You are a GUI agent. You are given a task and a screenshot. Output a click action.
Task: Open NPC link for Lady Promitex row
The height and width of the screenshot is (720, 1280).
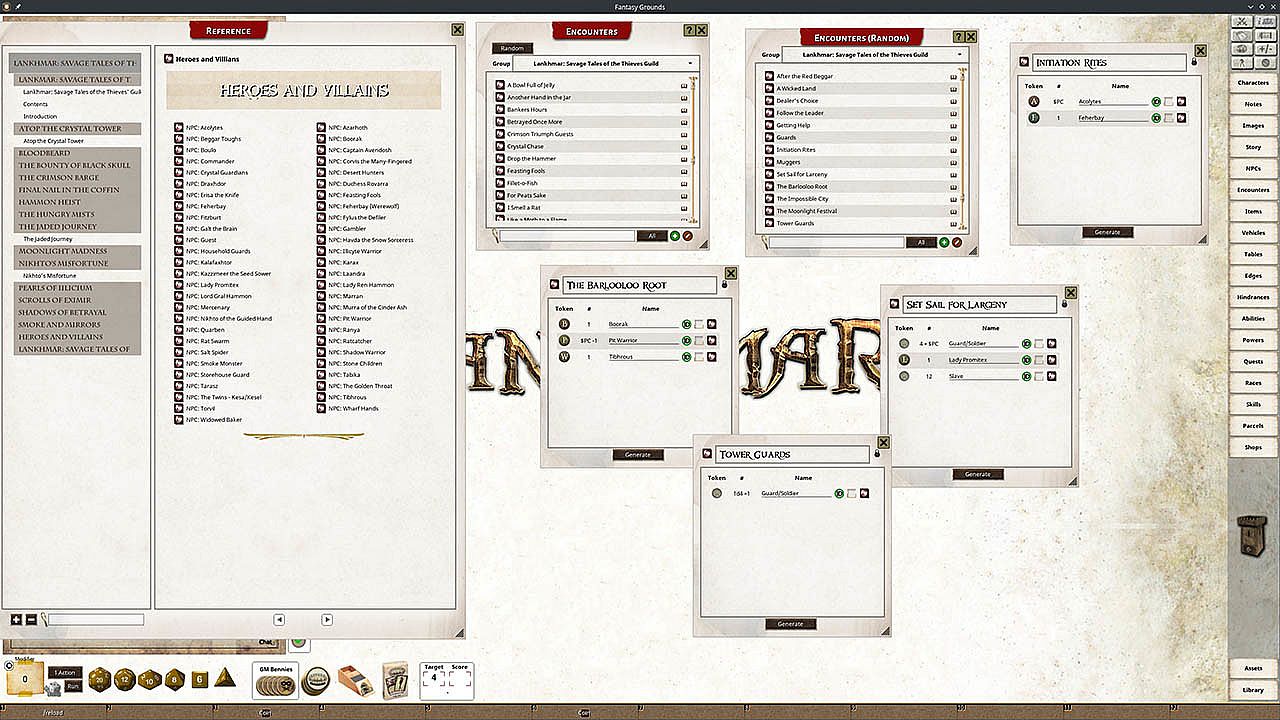(x=1052, y=360)
